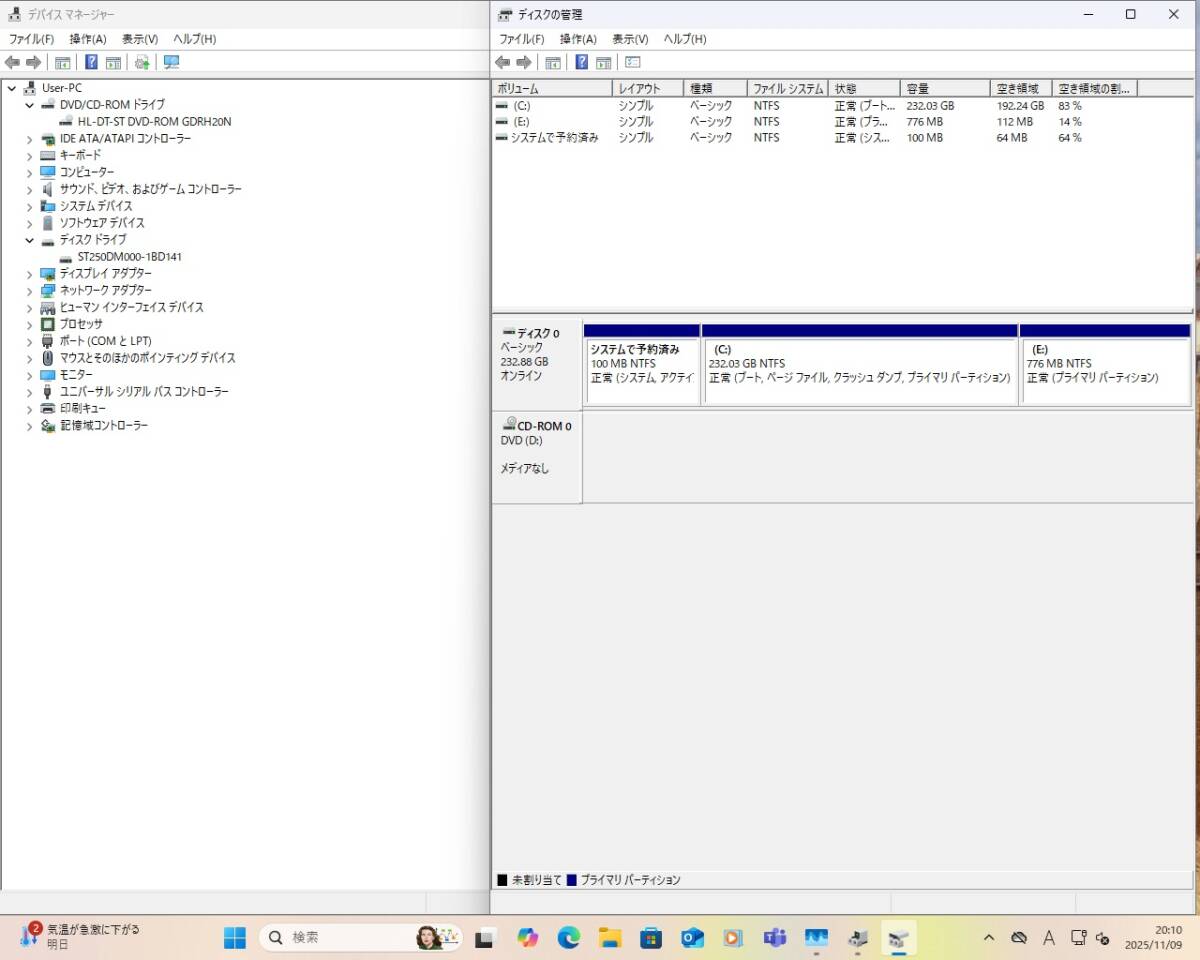
Task: Toggle the console tree pane in Device Manager
Action: [62, 62]
